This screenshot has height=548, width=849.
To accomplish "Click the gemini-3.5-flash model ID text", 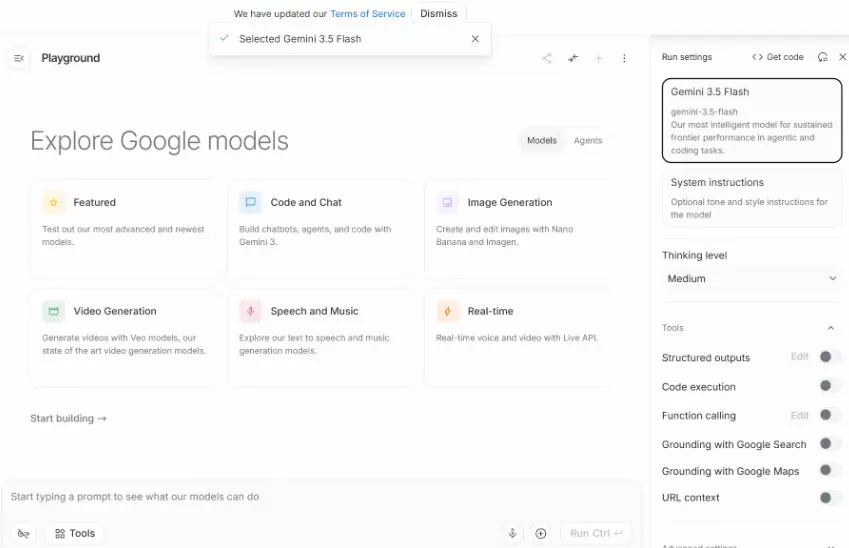I will coord(704,112).
